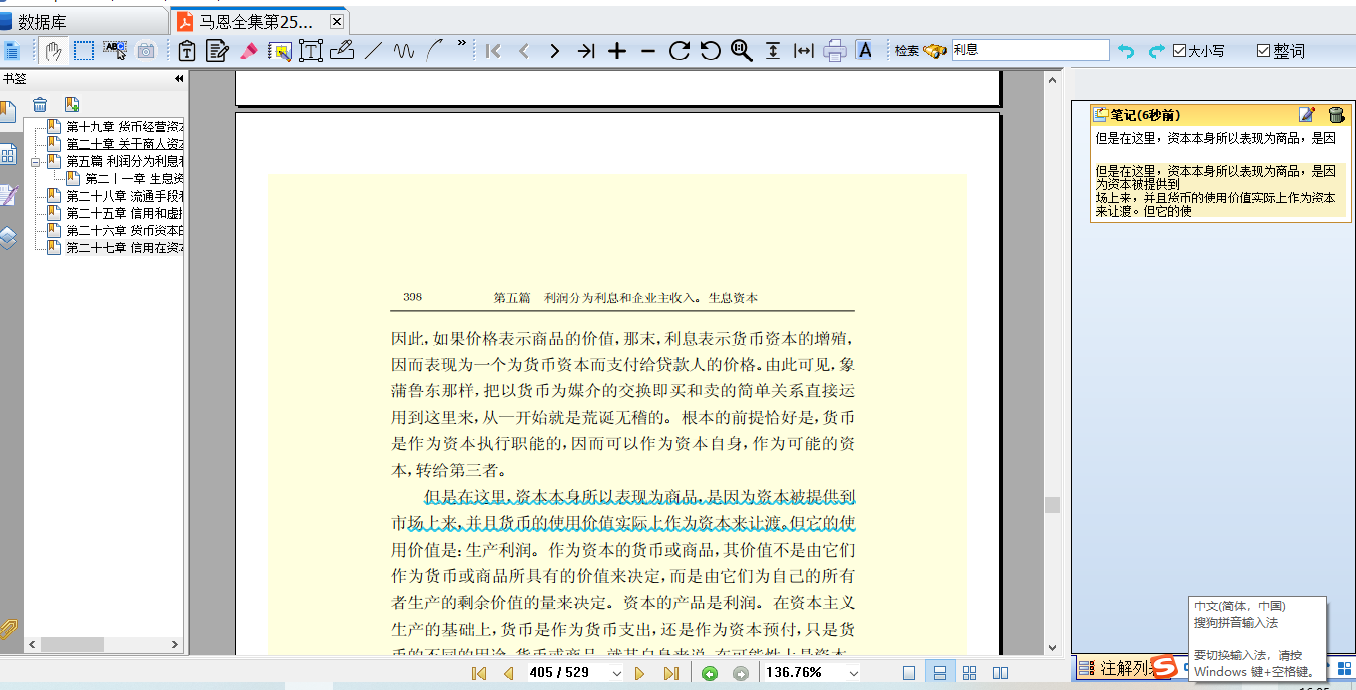
Task: Click green back navigation button
Action: (x=710, y=673)
